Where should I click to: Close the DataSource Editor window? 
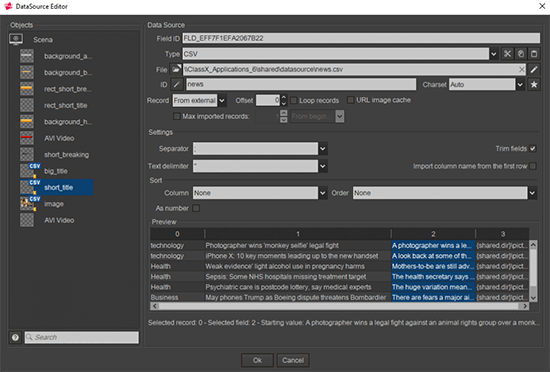(x=542, y=6)
